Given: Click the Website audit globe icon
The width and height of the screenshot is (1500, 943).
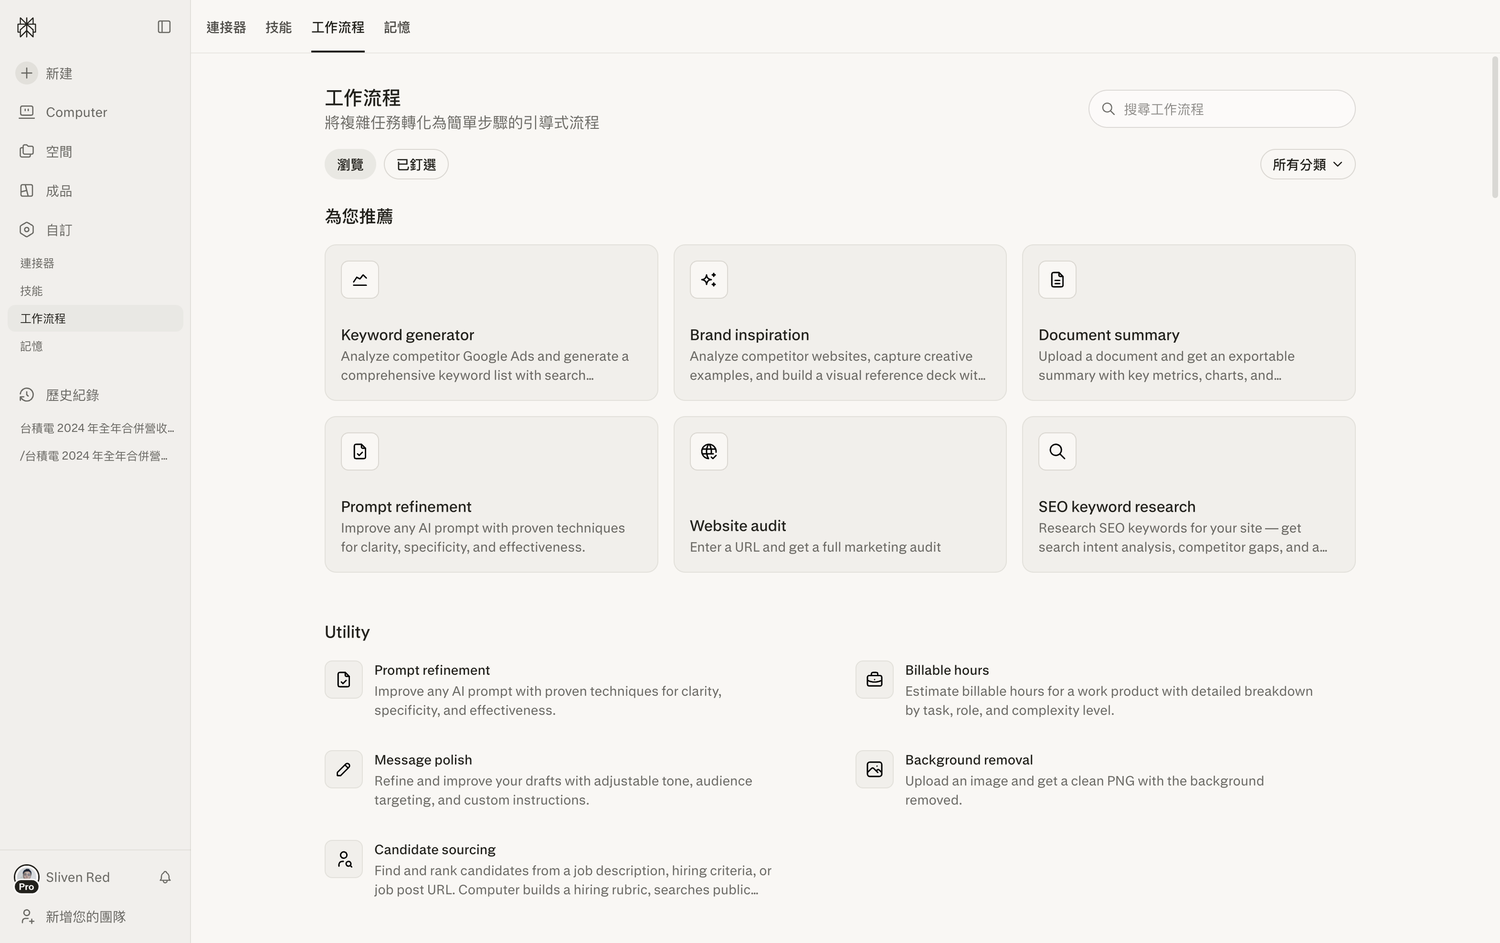Looking at the screenshot, I should [x=709, y=452].
